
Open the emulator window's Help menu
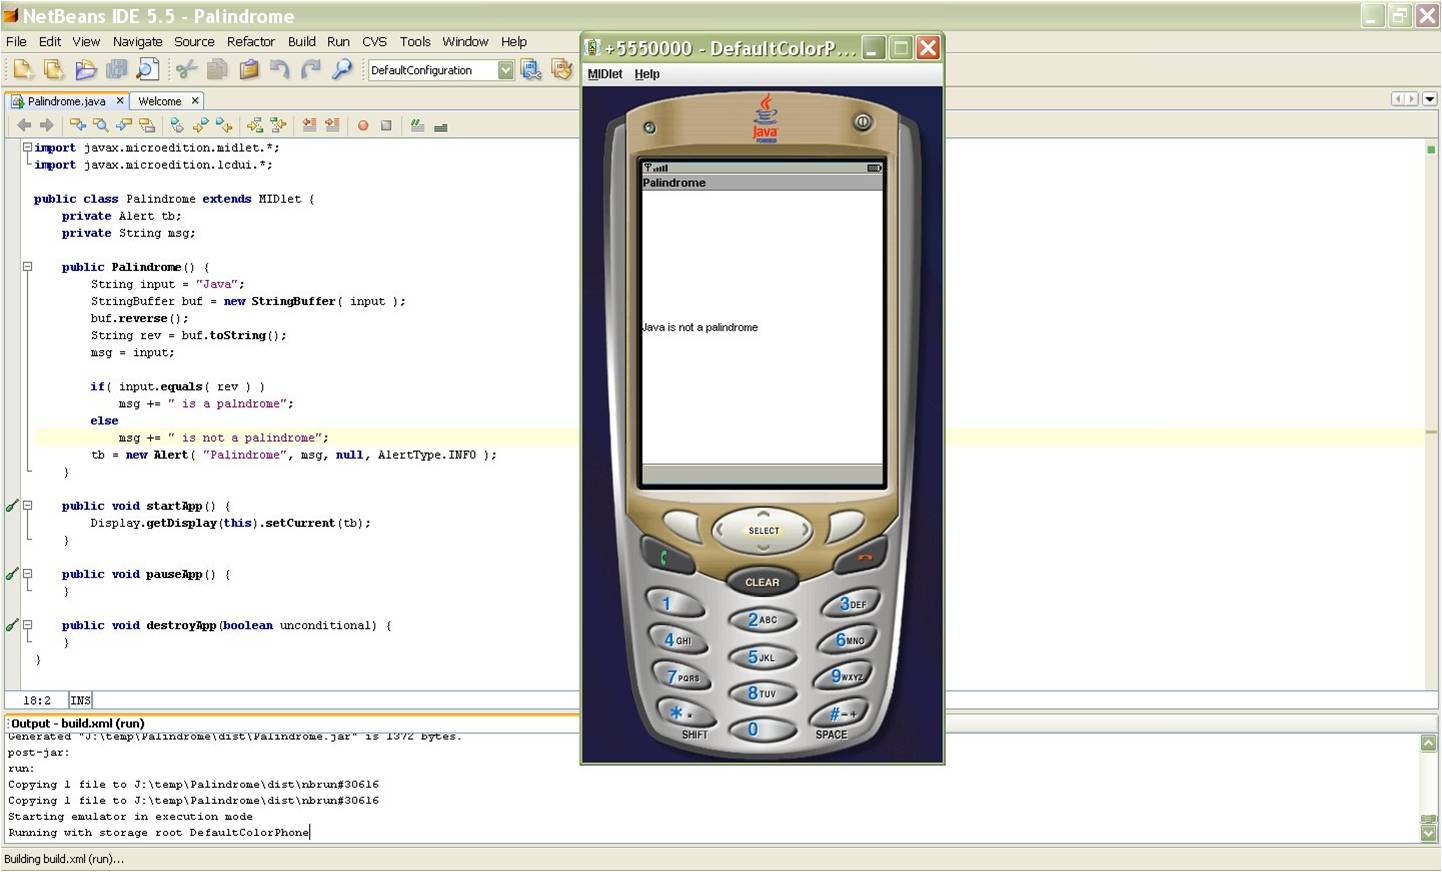pos(647,74)
